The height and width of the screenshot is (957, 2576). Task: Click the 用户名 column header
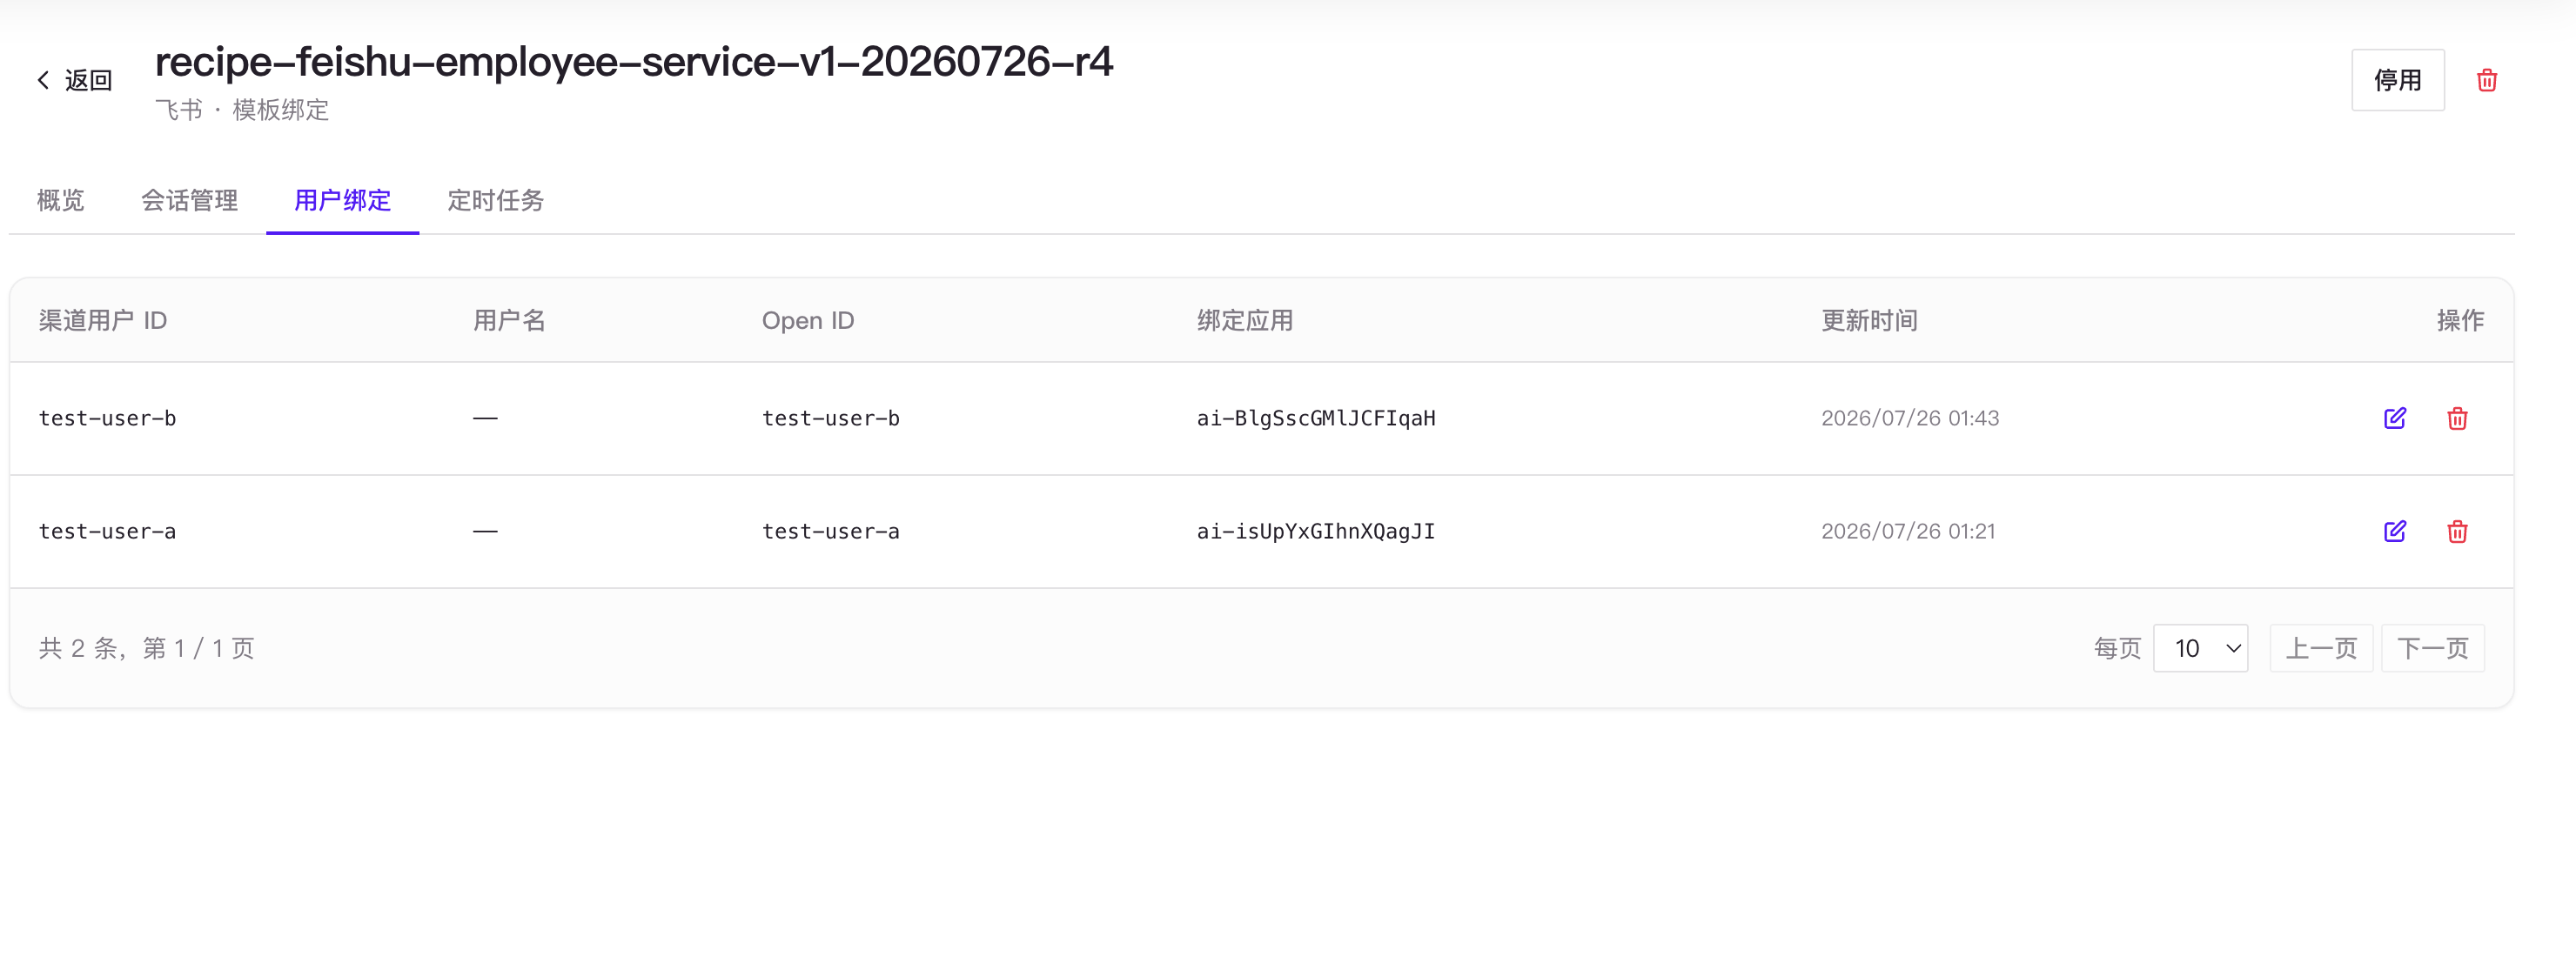[x=509, y=320]
